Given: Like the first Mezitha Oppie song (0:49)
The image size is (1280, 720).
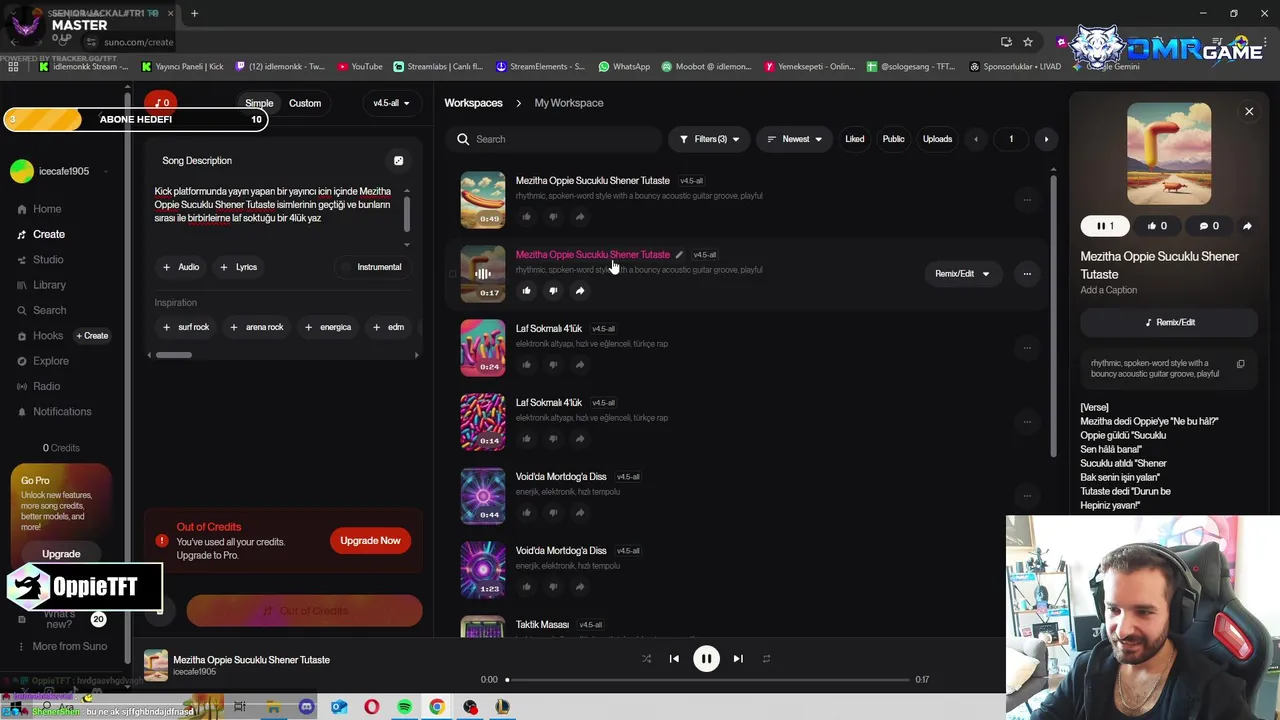Looking at the screenshot, I should point(527,217).
